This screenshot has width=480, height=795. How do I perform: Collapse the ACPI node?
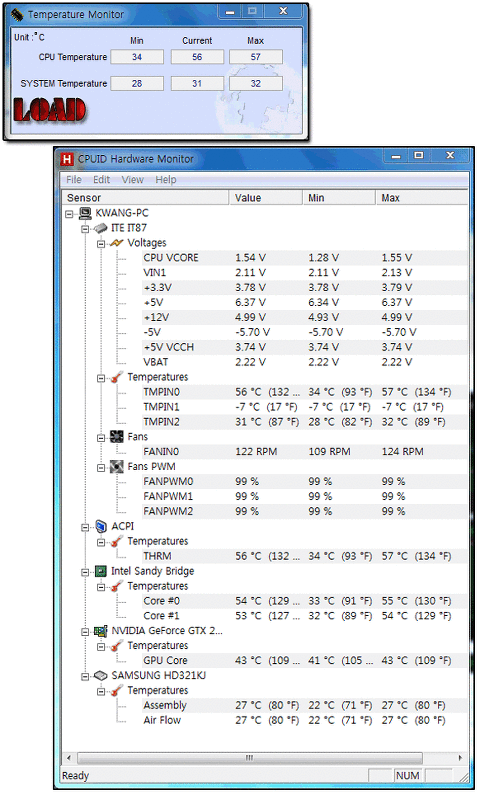click(85, 527)
